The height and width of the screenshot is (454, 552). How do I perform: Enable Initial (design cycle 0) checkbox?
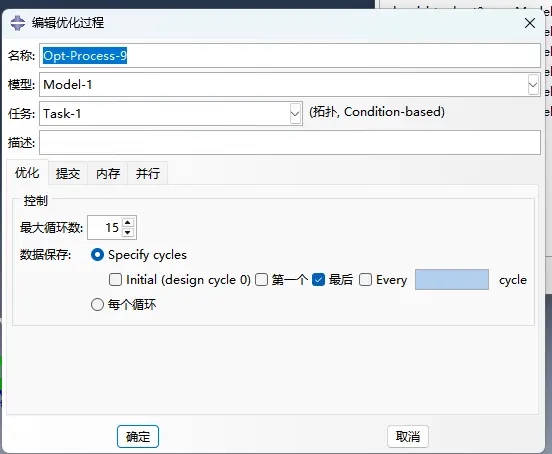[x=115, y=280]
